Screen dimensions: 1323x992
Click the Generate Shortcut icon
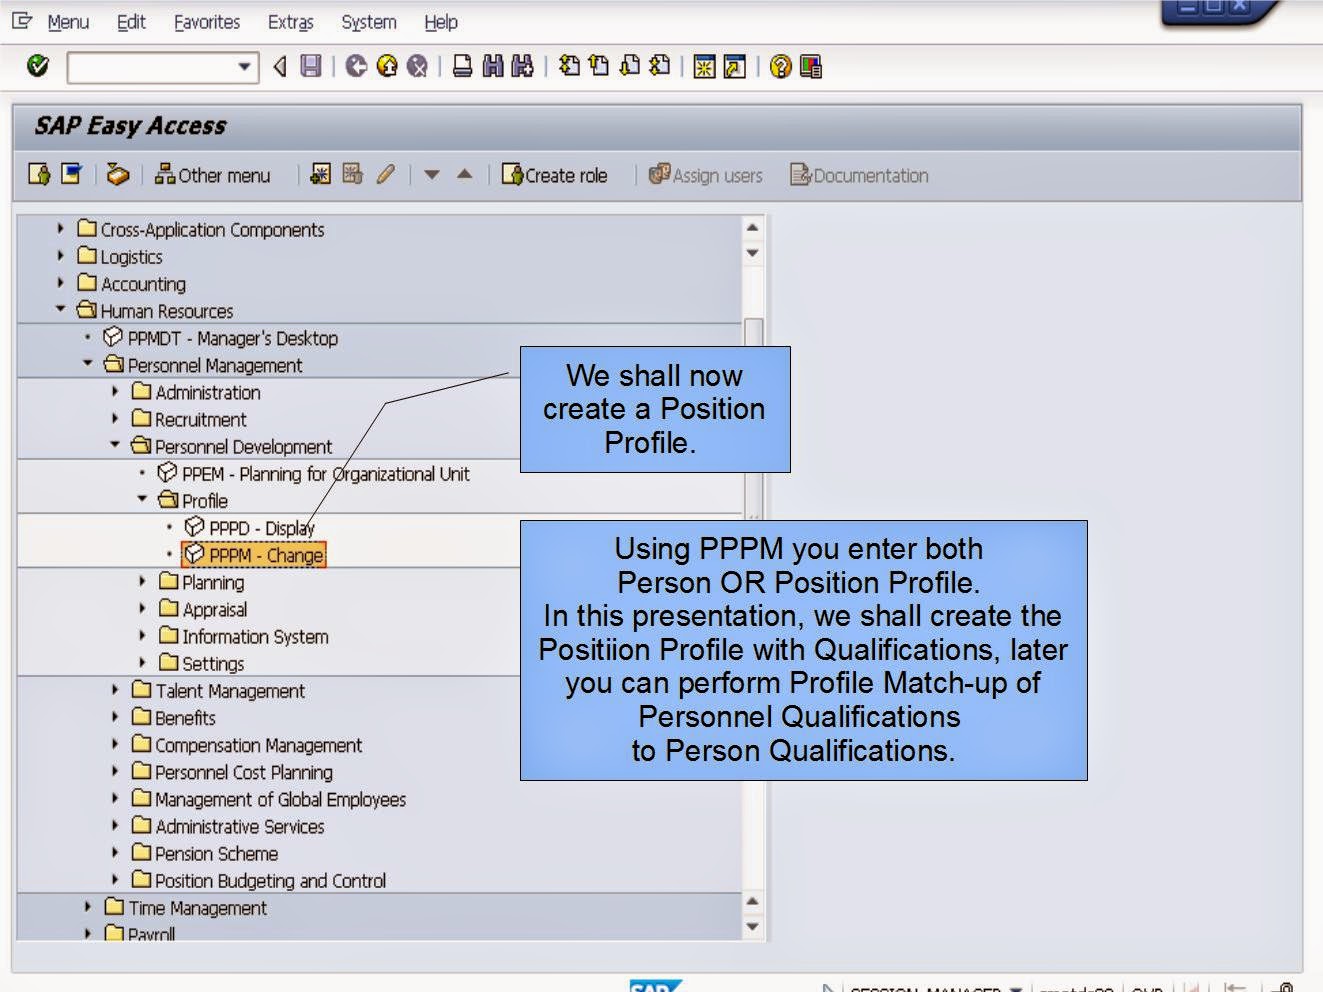(735, 67)
